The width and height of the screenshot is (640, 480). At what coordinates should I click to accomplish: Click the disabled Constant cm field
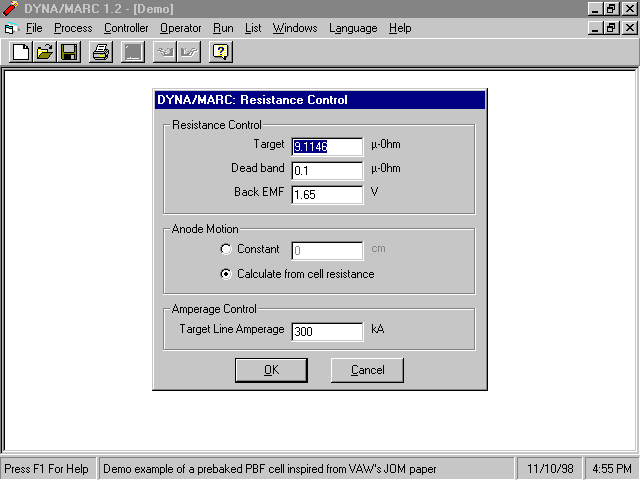(327, 251)
